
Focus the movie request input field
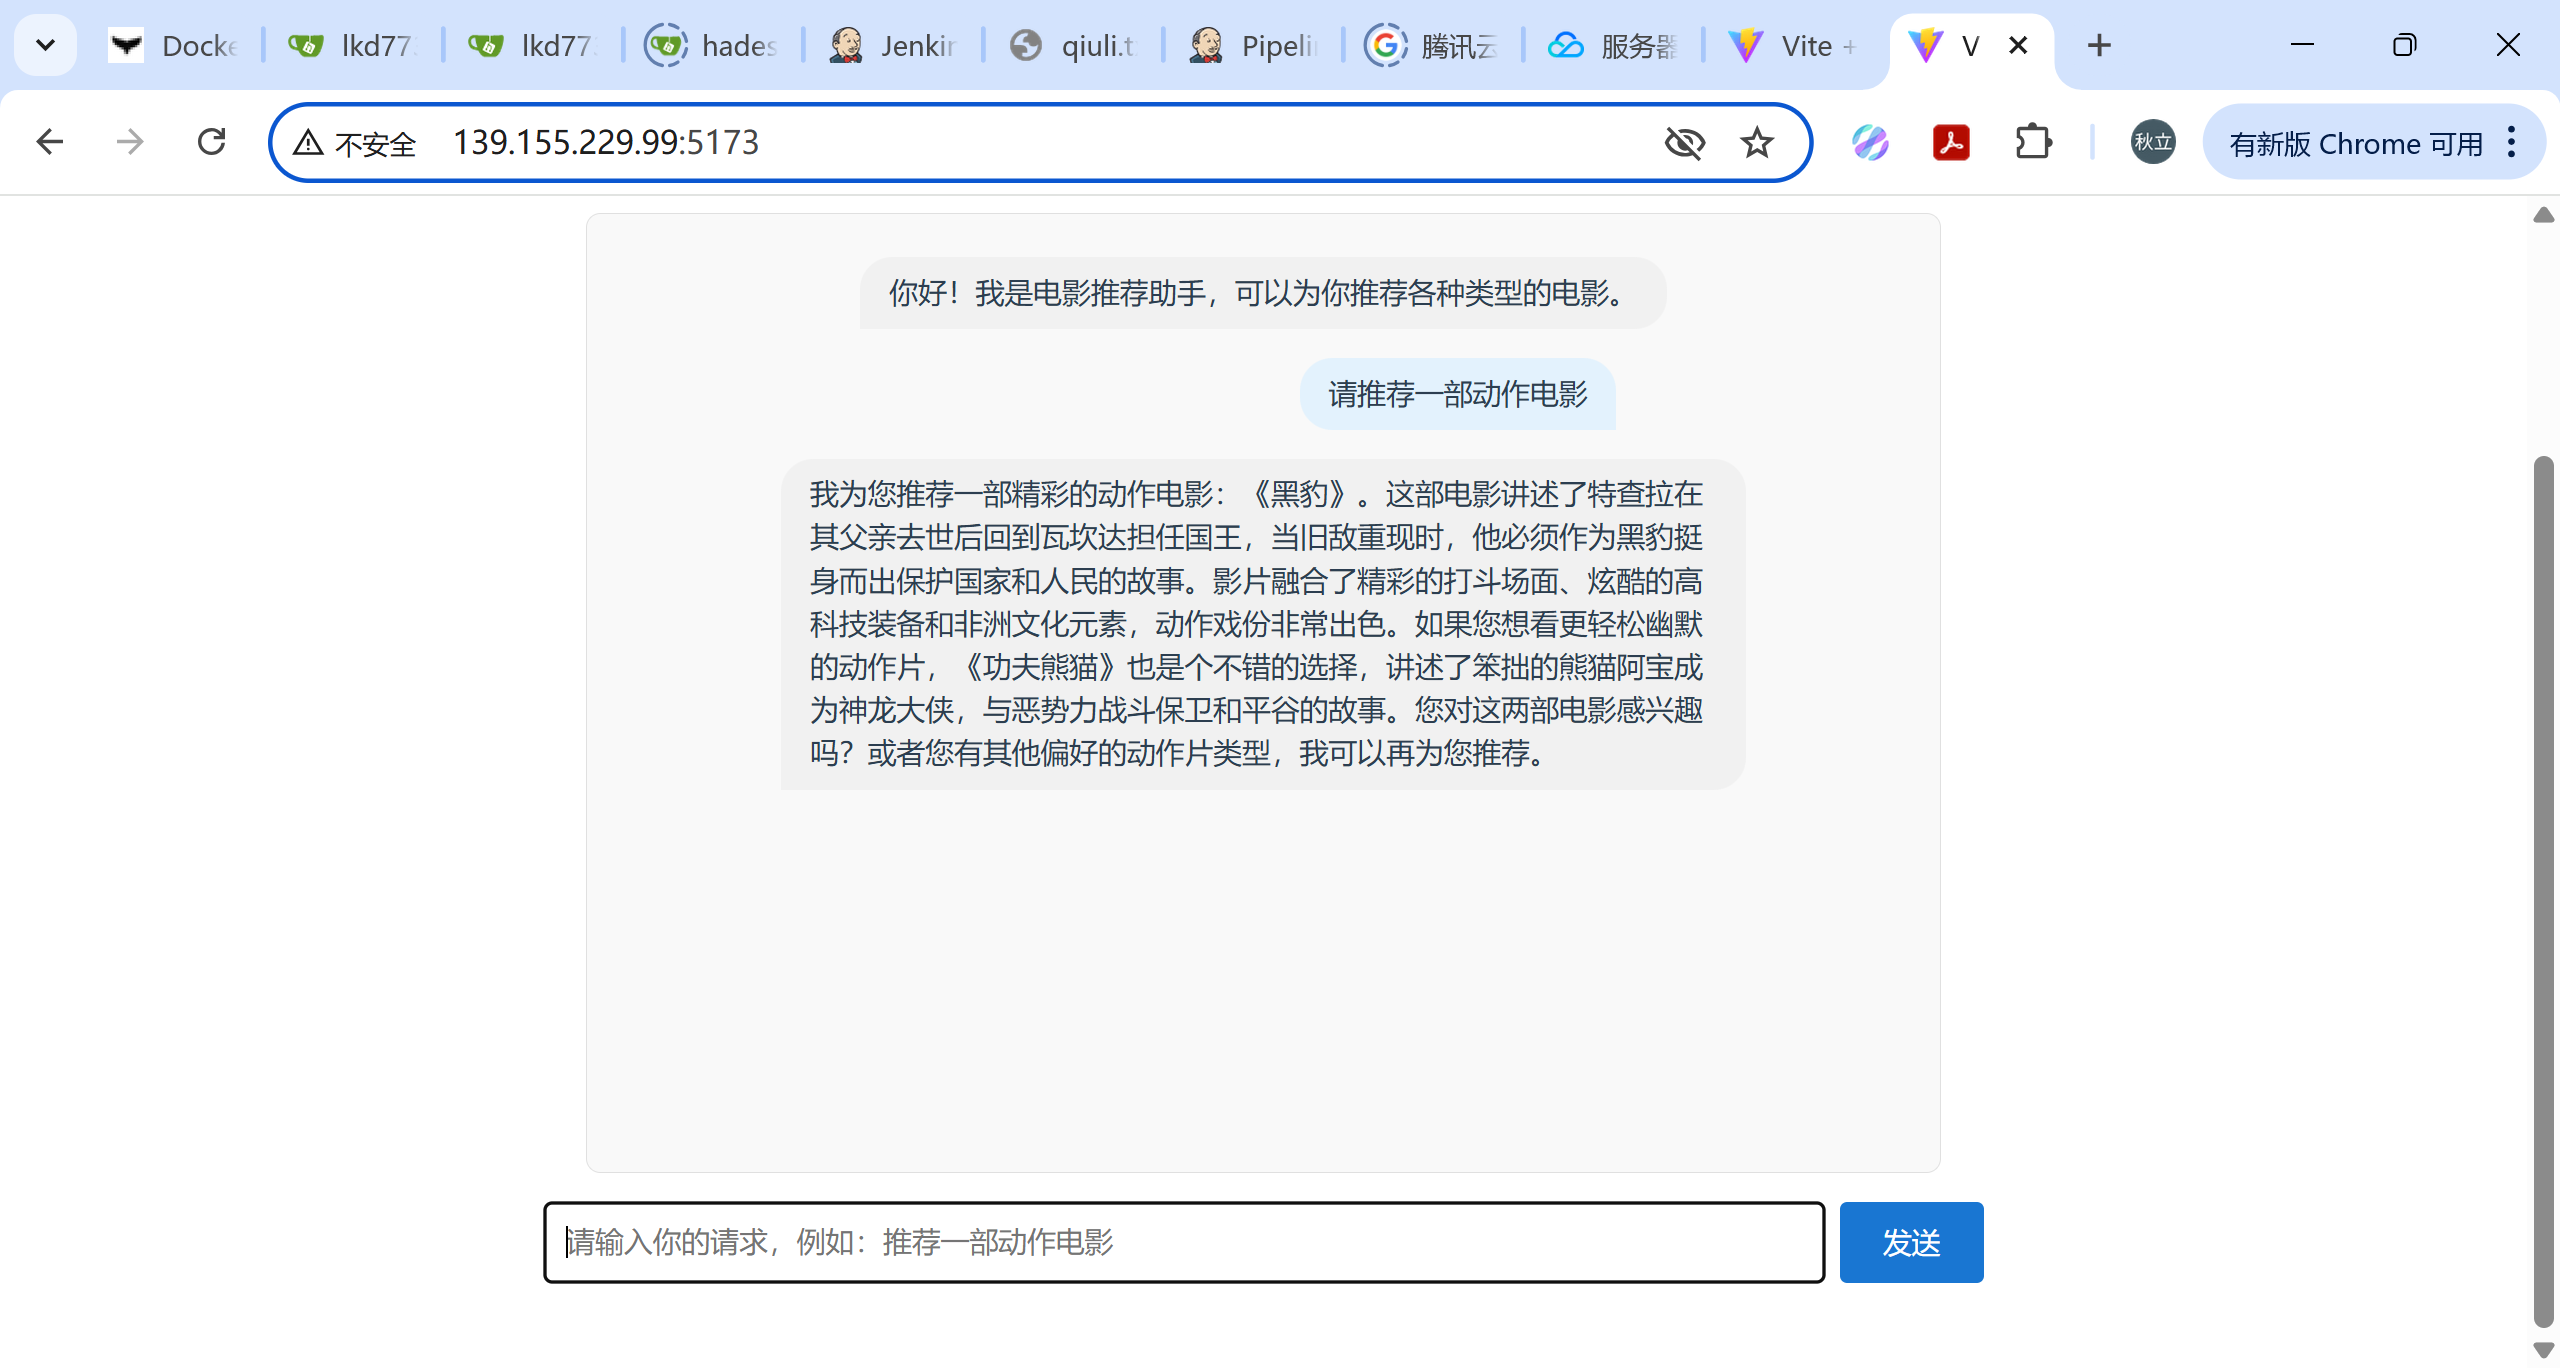pos(1183,1242)
